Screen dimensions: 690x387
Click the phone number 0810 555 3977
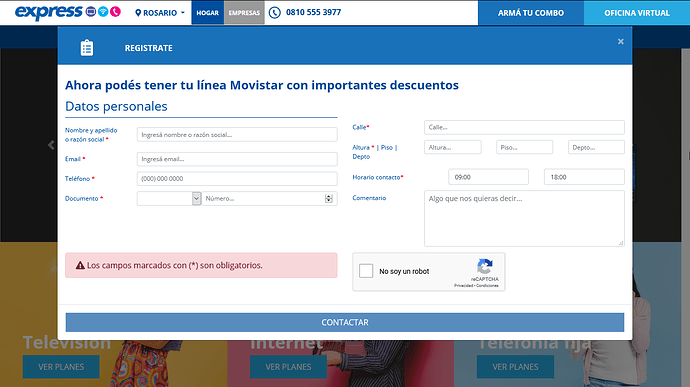(313, 12)
